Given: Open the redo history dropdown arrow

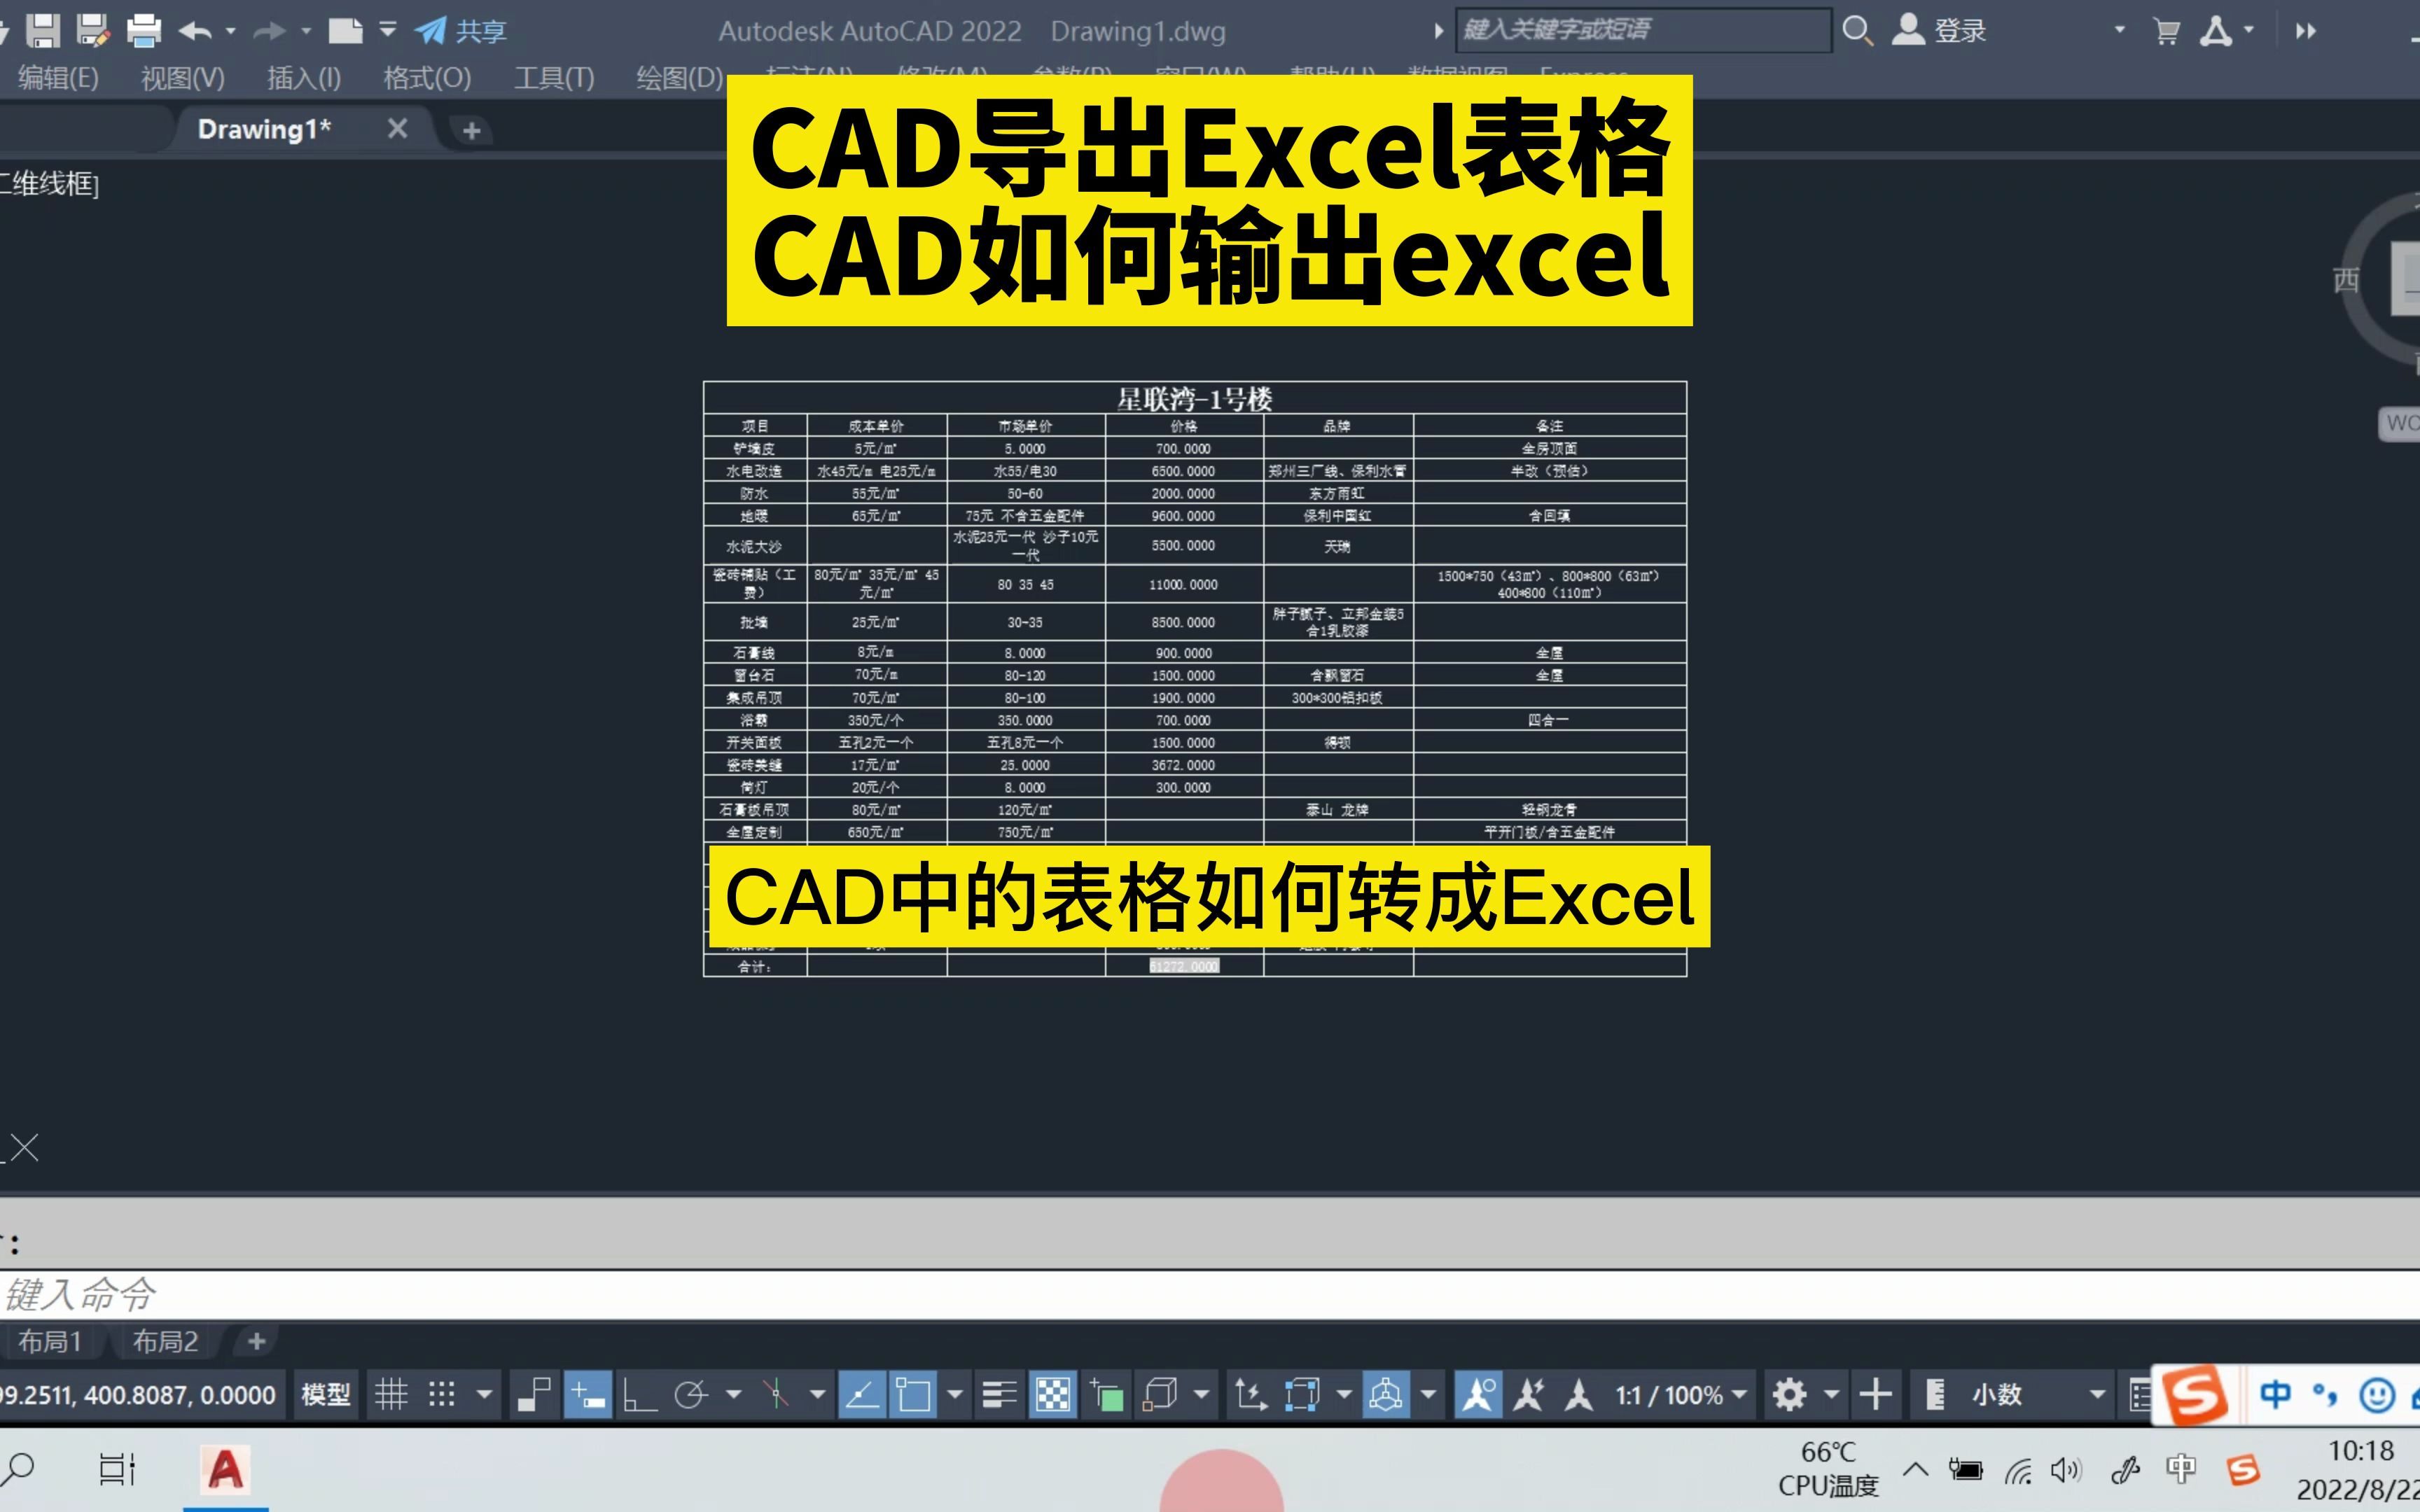Looking at the screenshot, I should click(x=306, y=31).
